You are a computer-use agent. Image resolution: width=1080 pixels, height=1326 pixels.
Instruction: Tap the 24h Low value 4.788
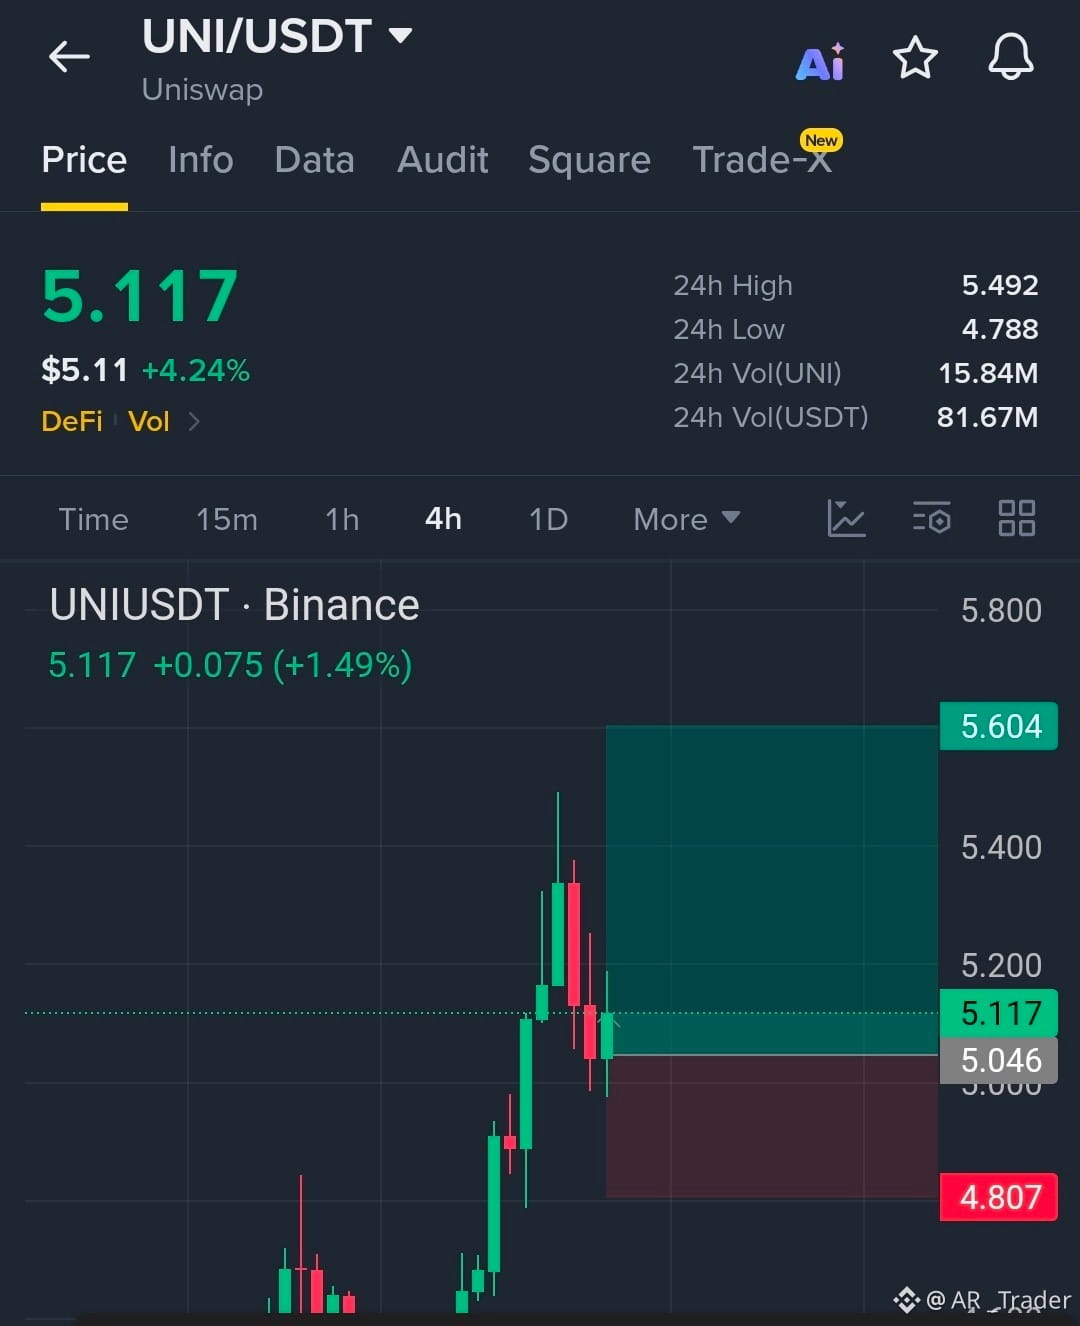pos(1000,330)
